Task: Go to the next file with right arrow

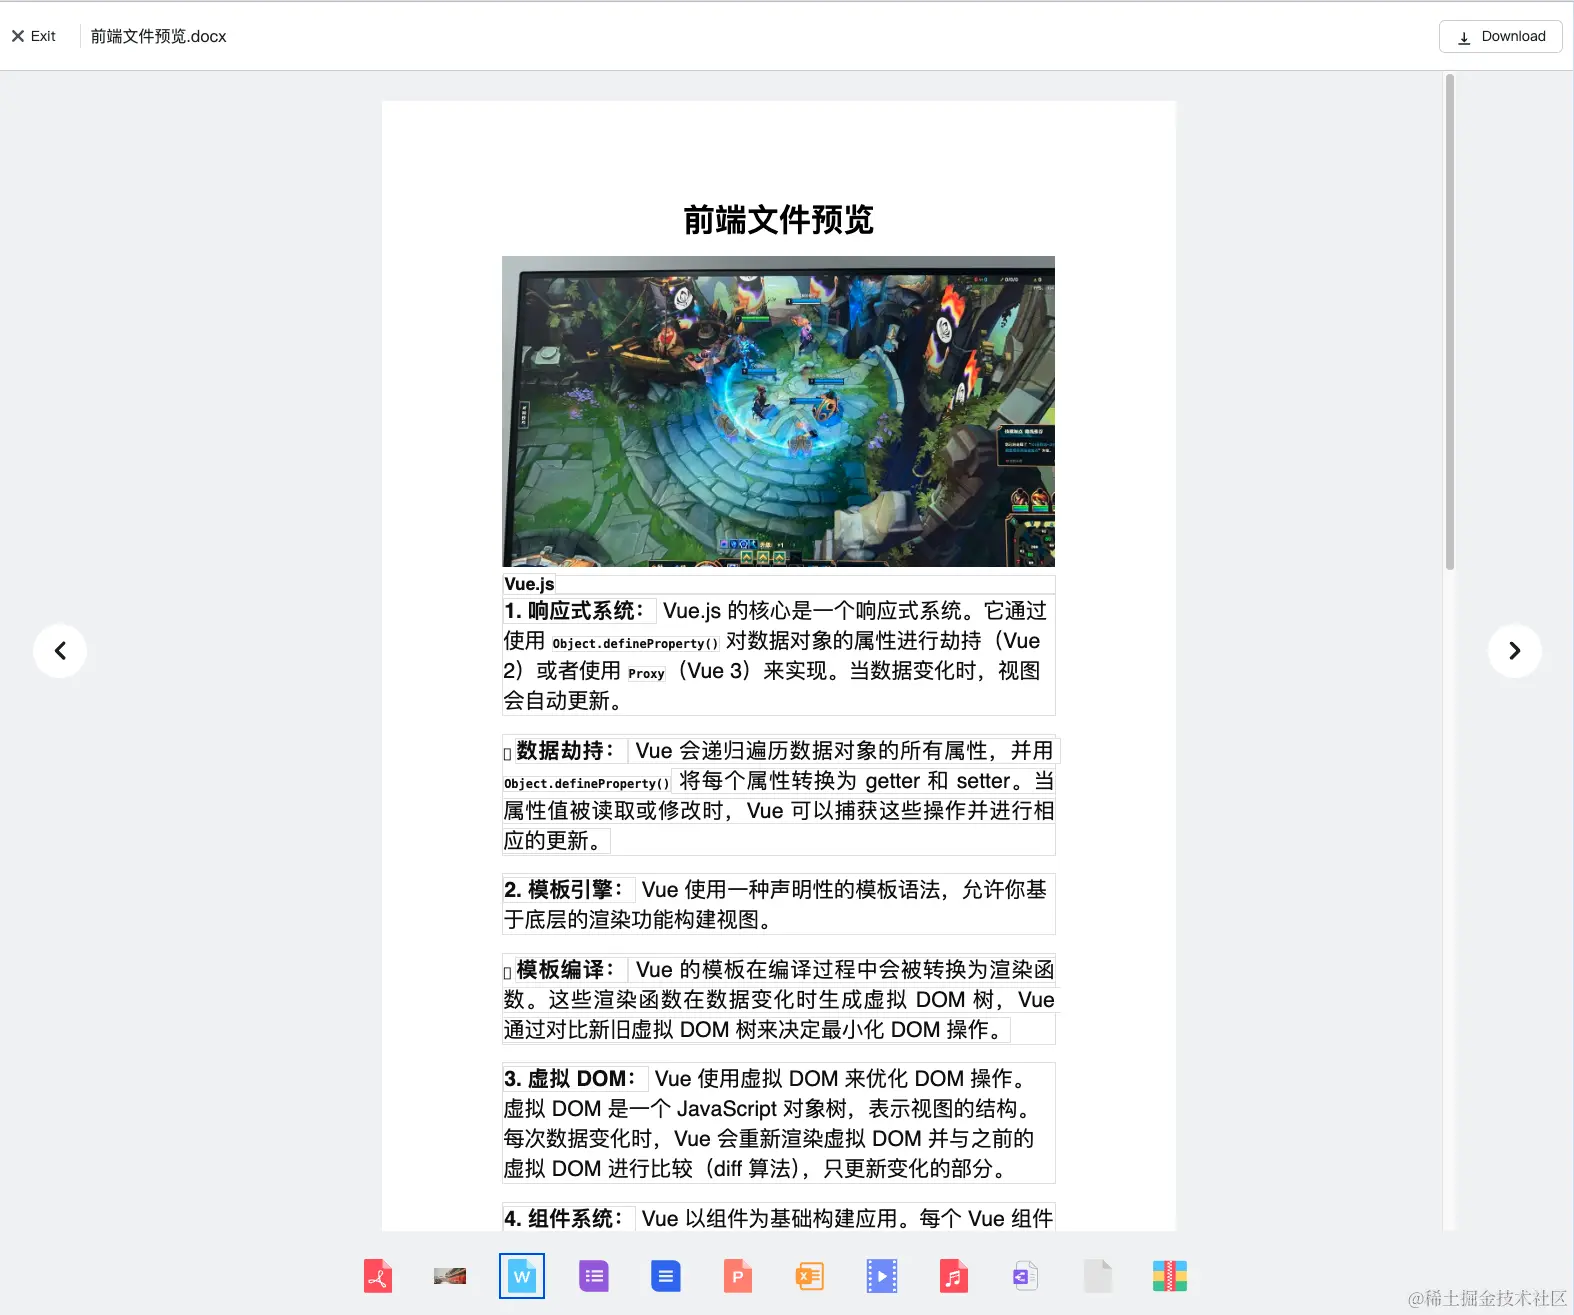Action: (1515, 651)
